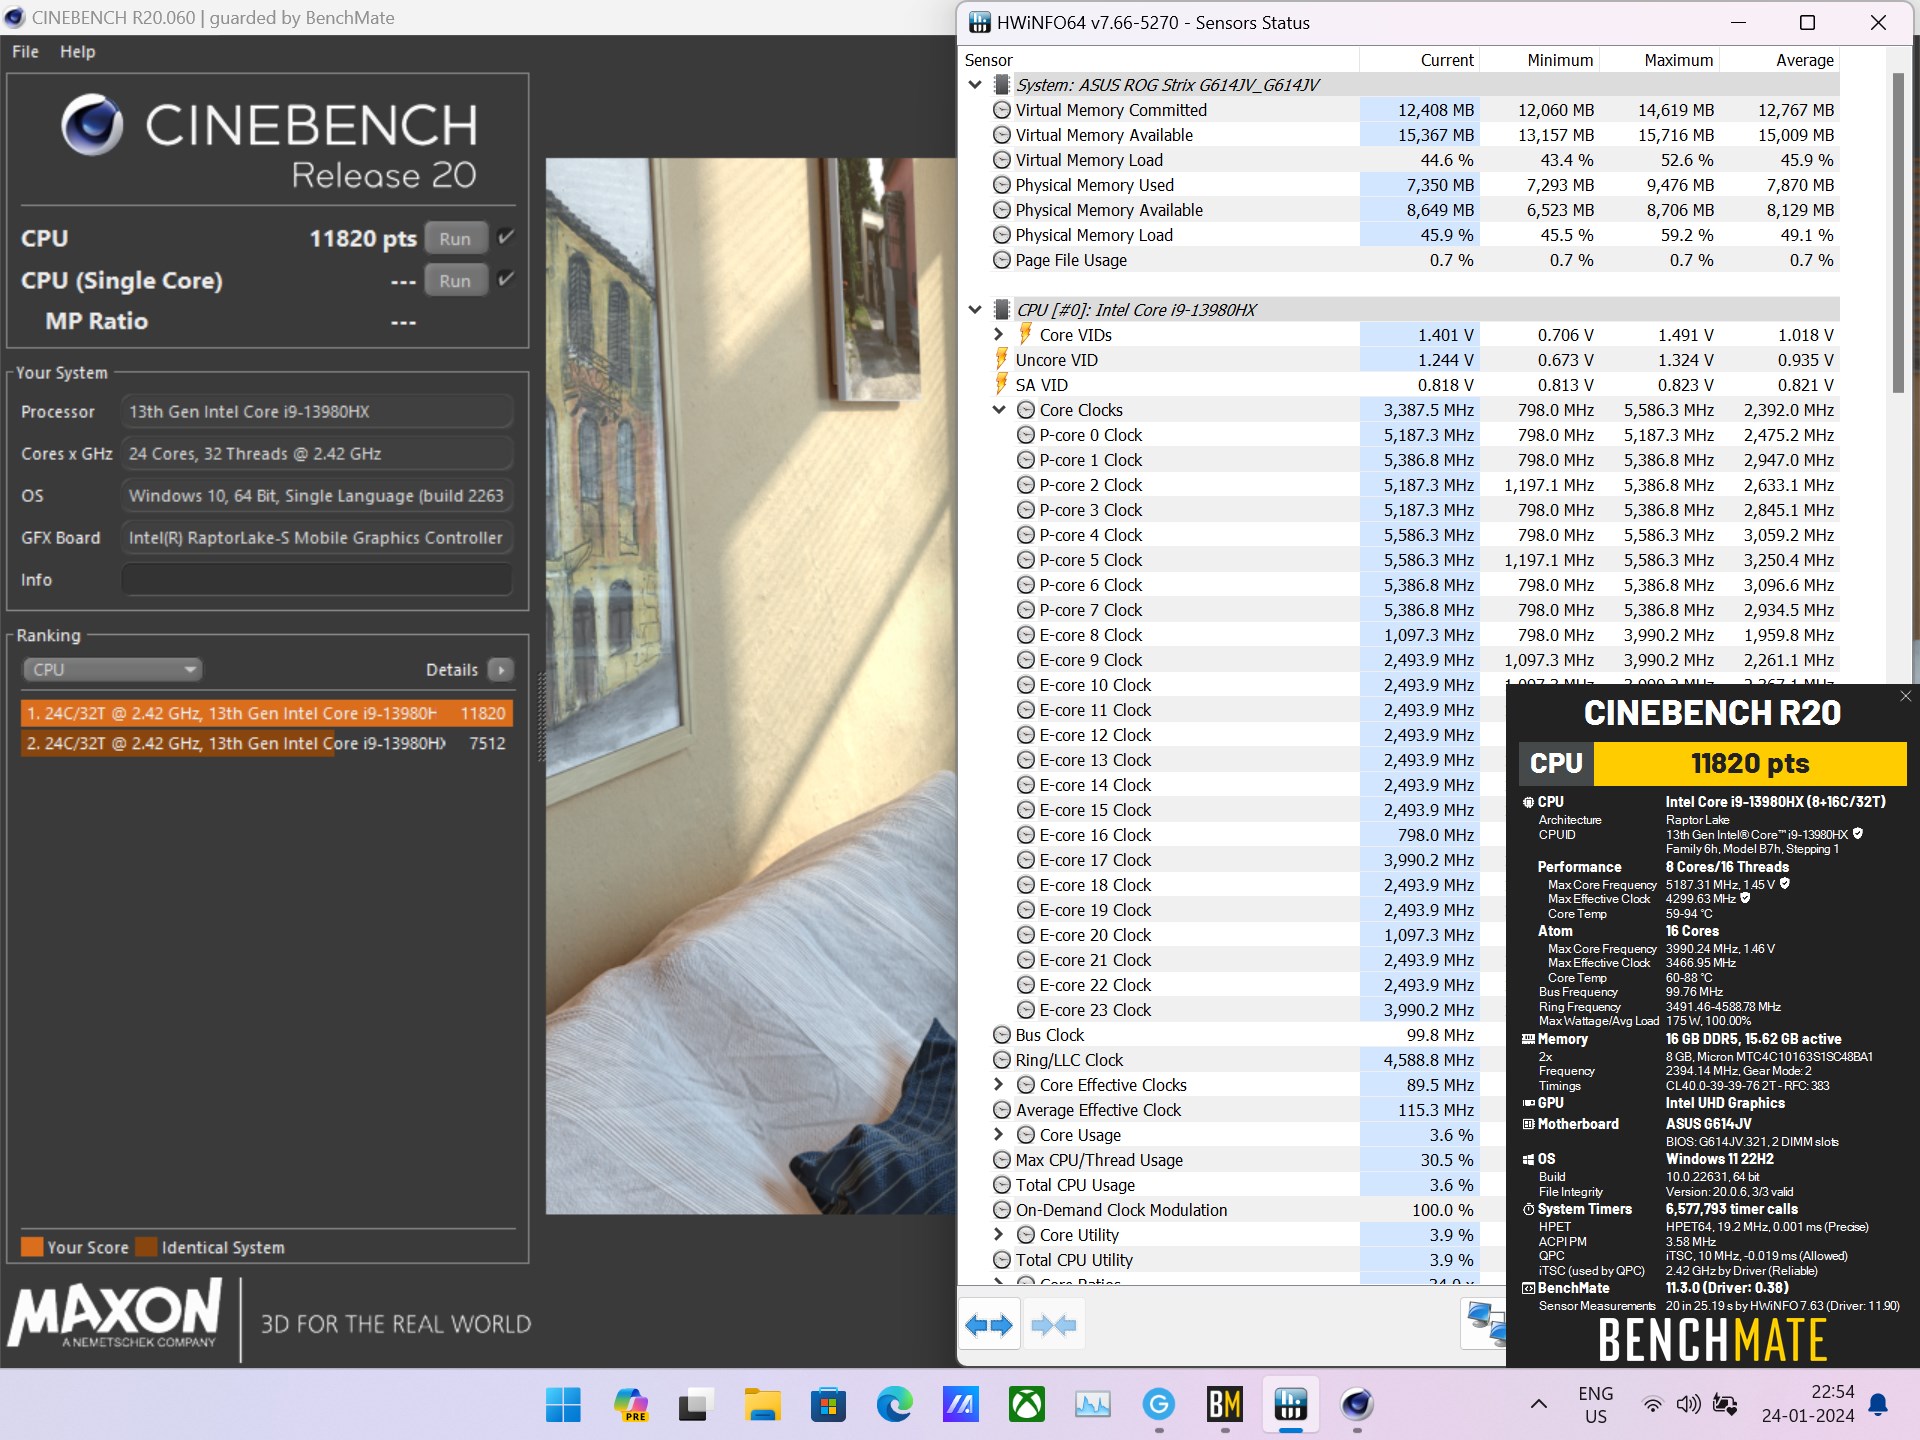
Task: Expand Core Effective Clocks row
Action: 998,1085
